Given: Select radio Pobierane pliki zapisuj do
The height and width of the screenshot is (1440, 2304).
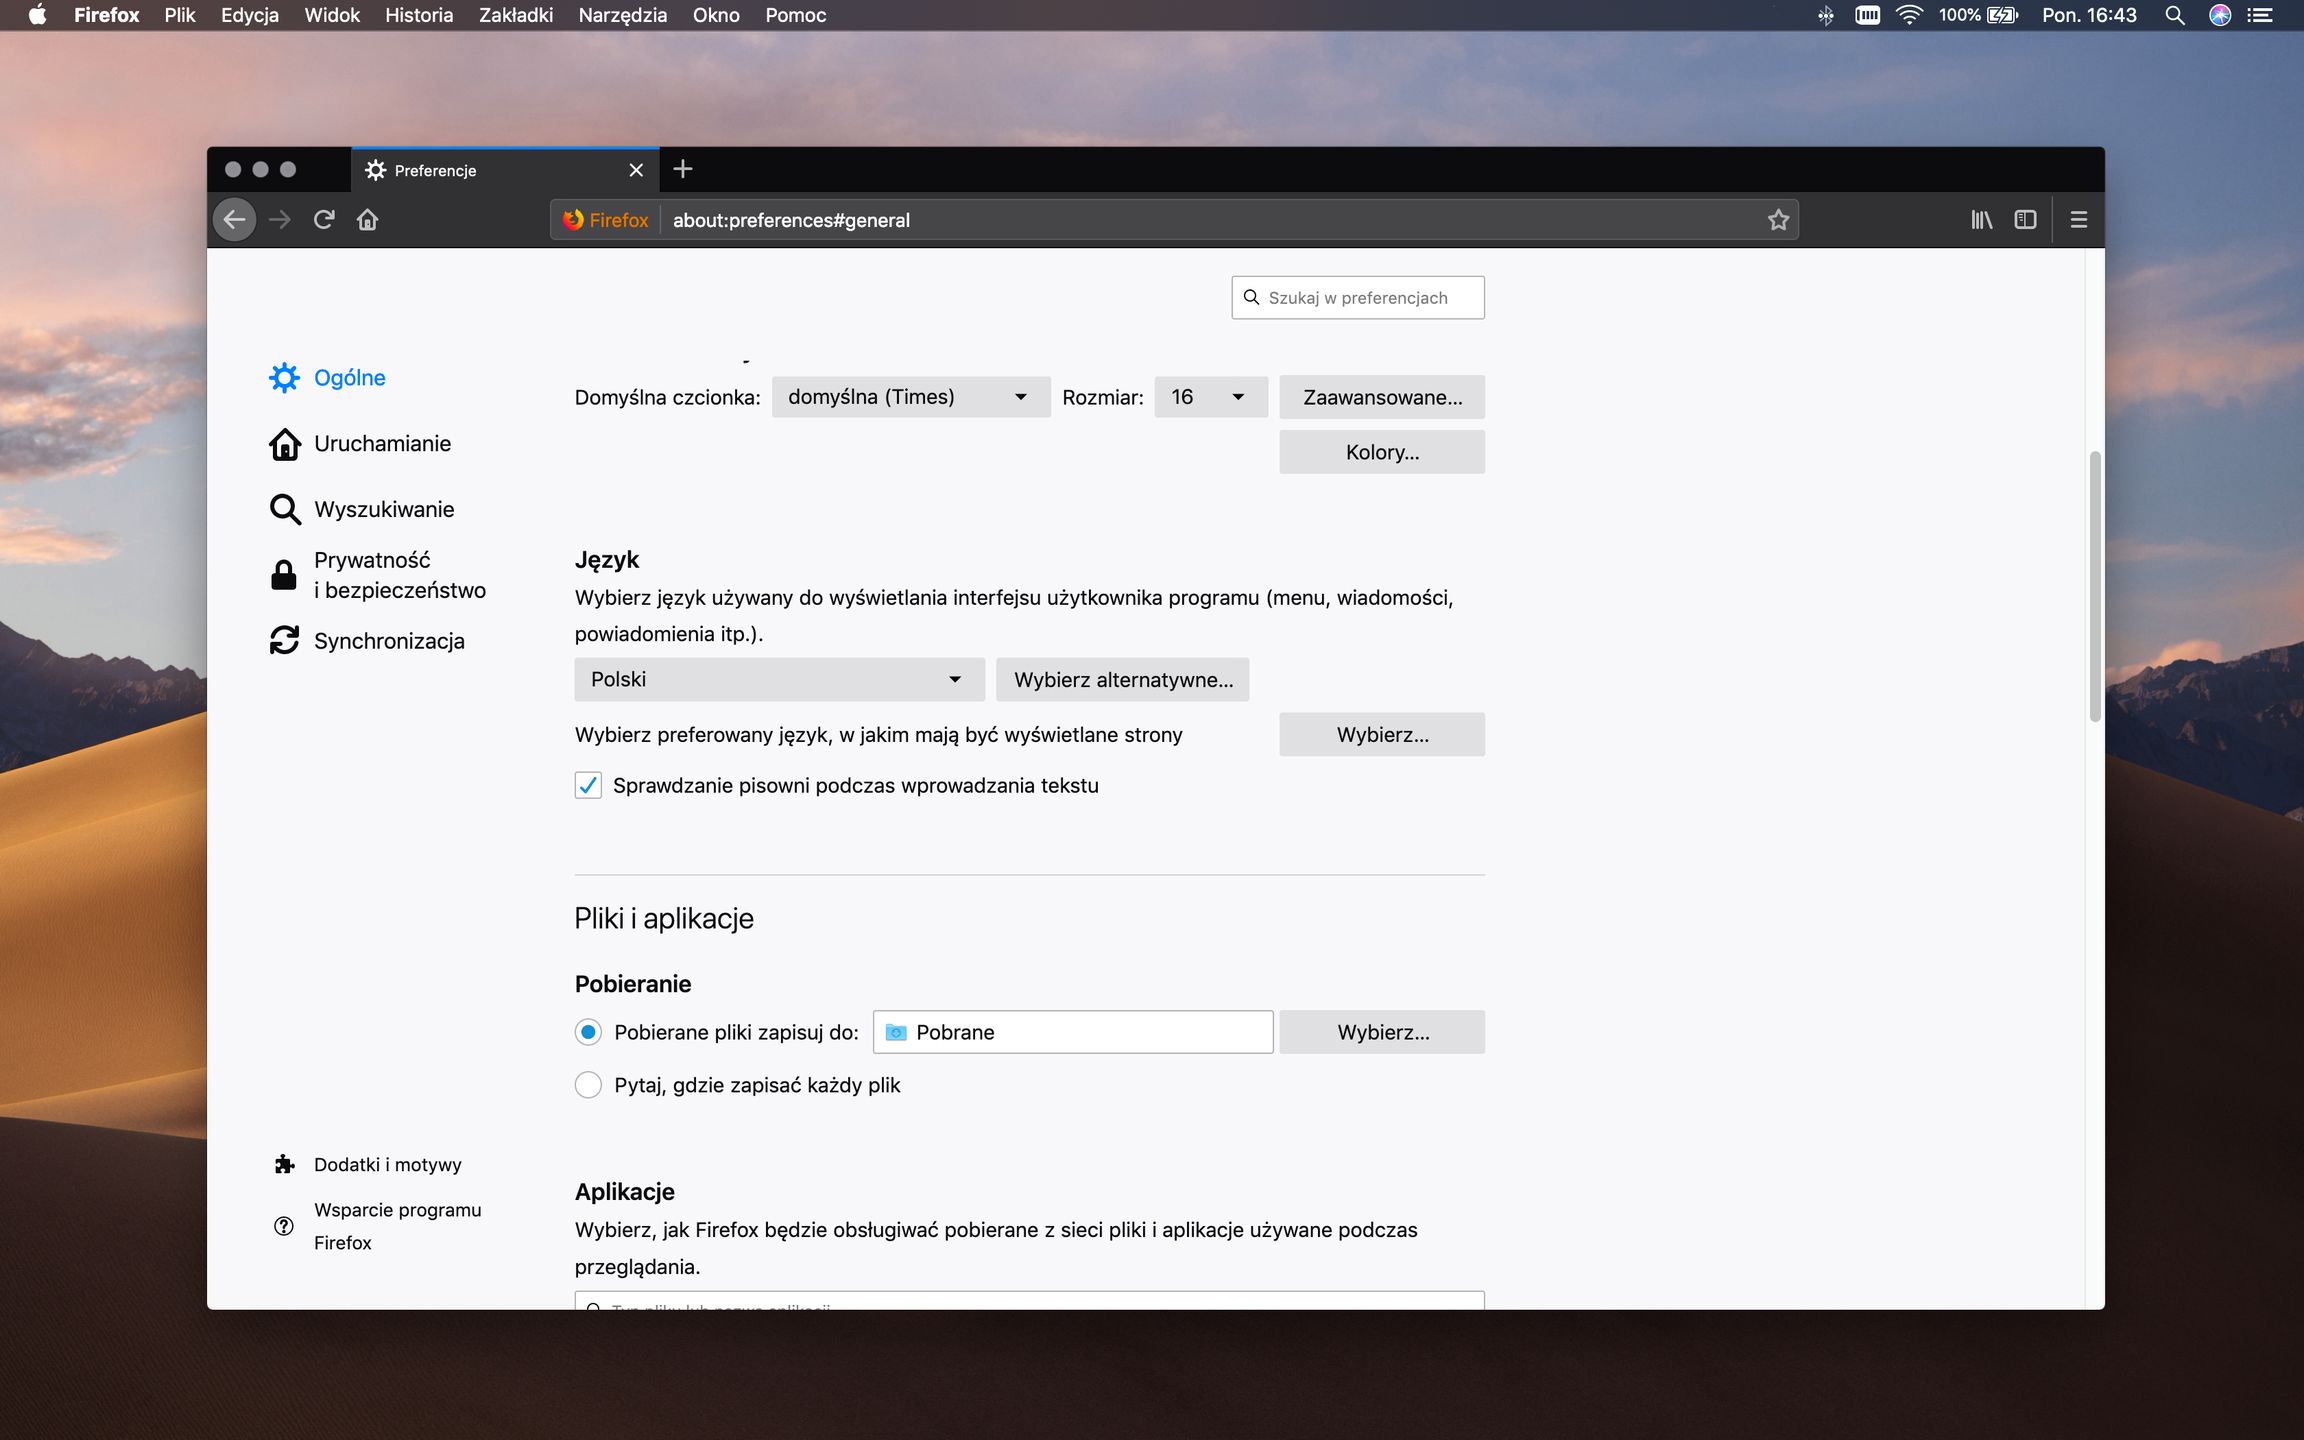Looking at the screenshot, I should click(588, 1031).
